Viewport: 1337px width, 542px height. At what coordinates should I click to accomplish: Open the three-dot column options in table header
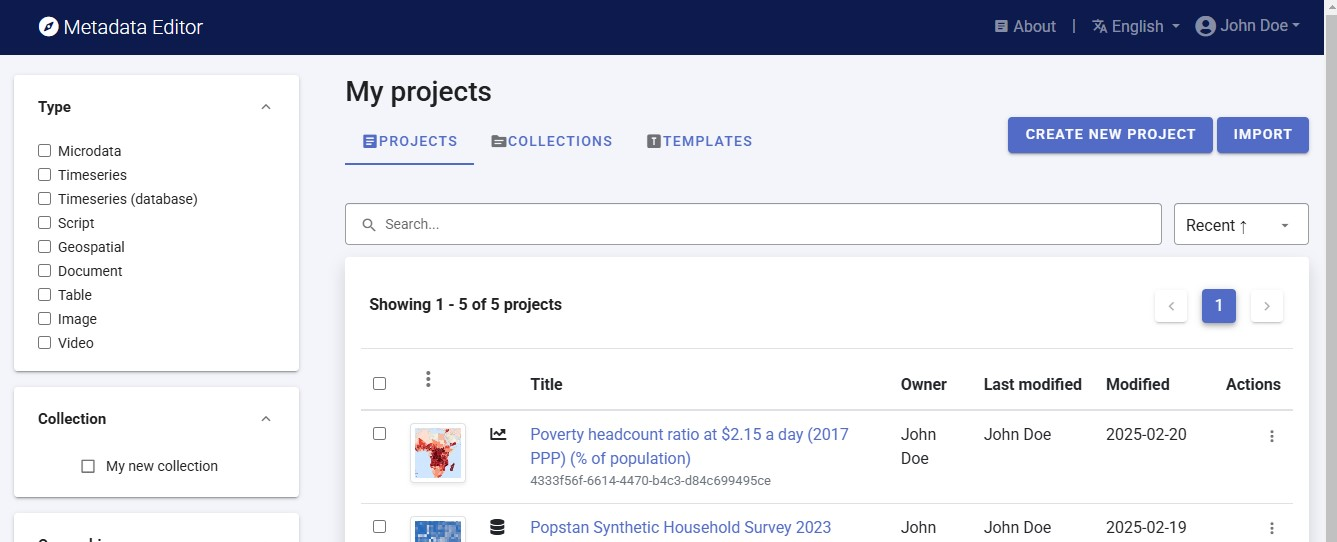click(x=428, y=380)
